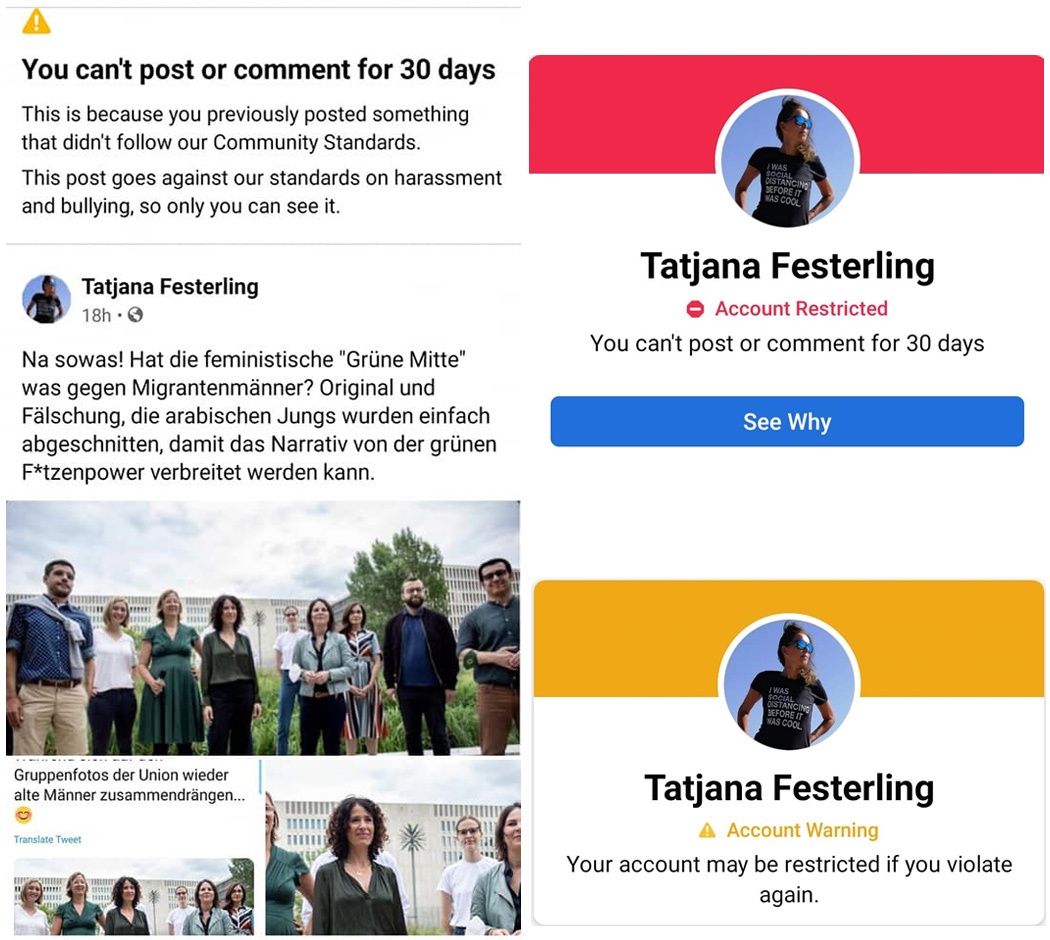Open the cropped women photo at bottom right
Screen dimensions: 1050x940
click(393, 847)
